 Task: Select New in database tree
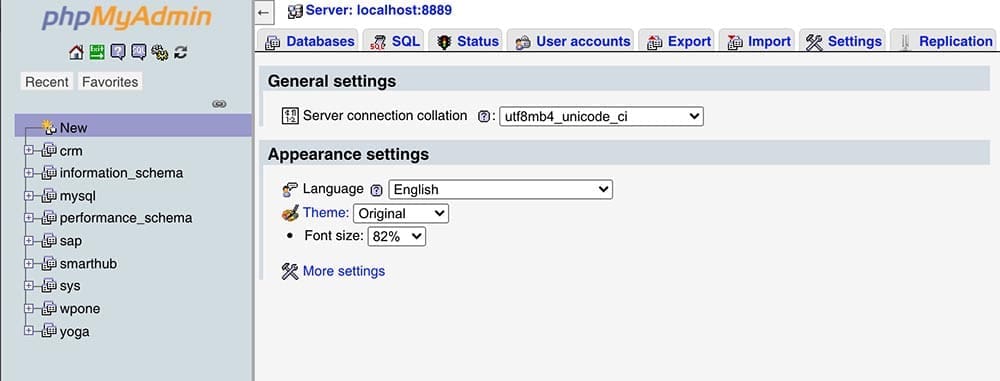73,128
